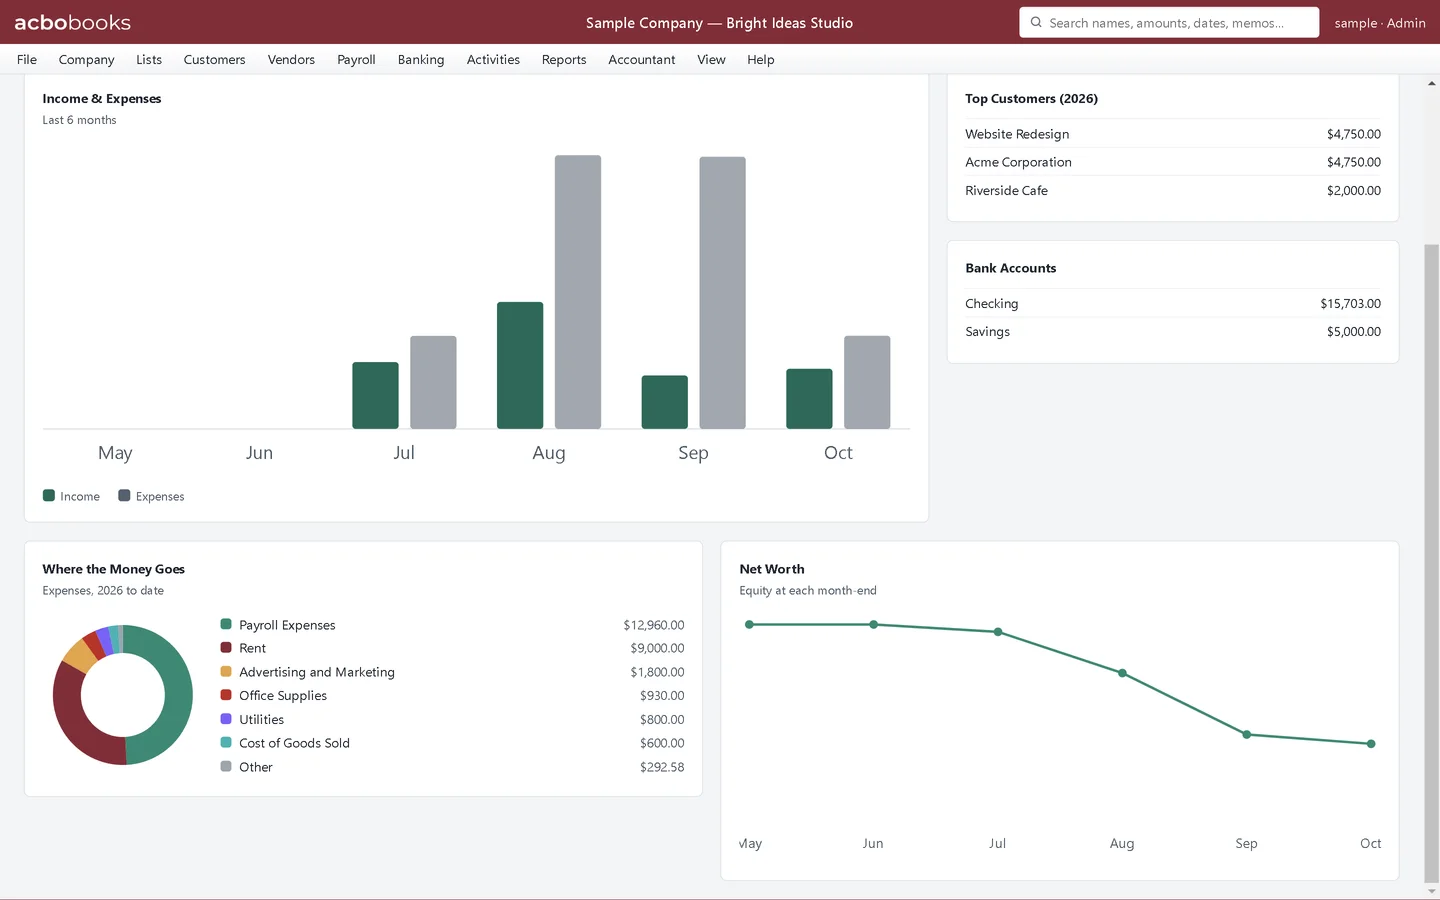Click the vertical scrollbar thumb
The width and height of the screenshot is (1440, 900).
click(x=1432, y=563)
